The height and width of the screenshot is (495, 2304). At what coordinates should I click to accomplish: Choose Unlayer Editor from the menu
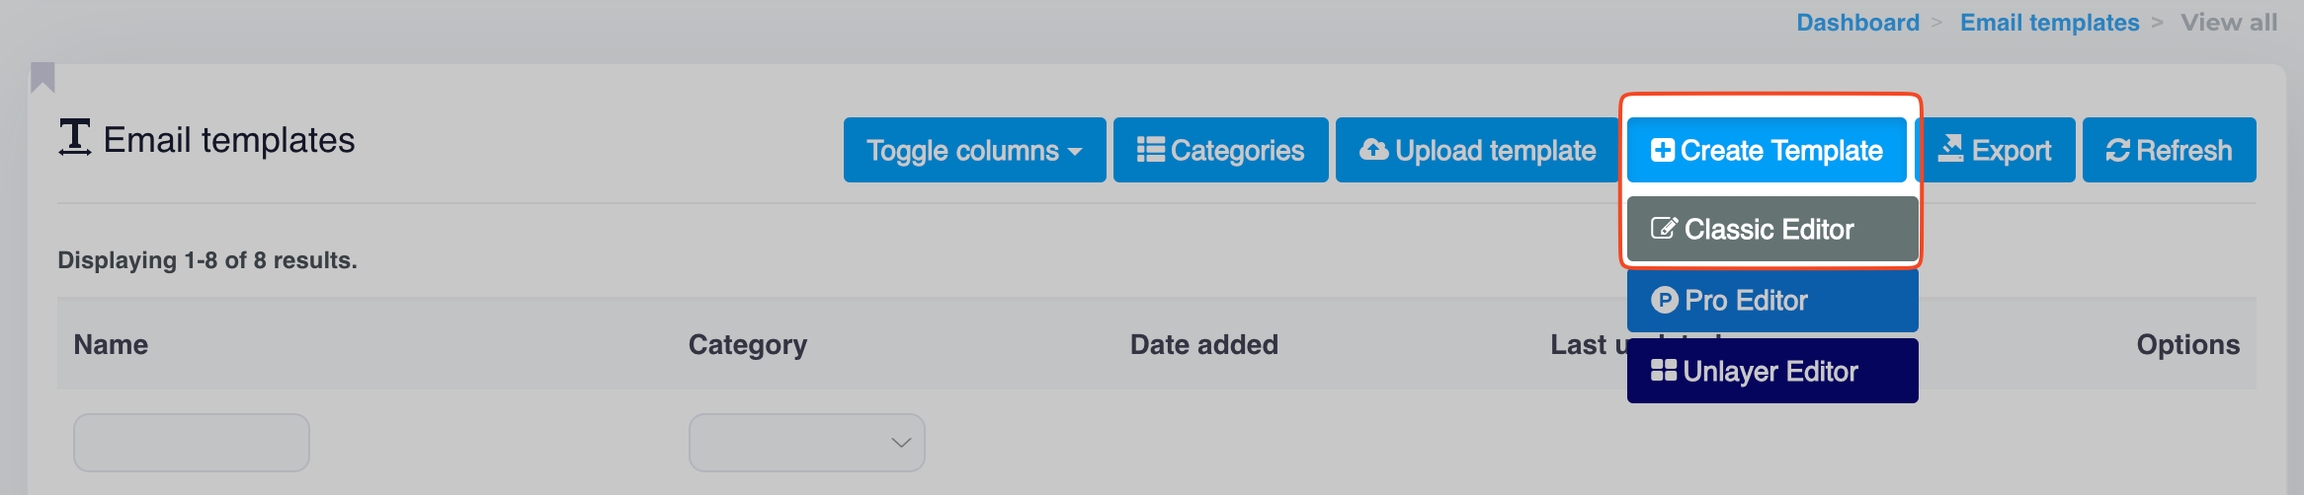pos(1772,371)
